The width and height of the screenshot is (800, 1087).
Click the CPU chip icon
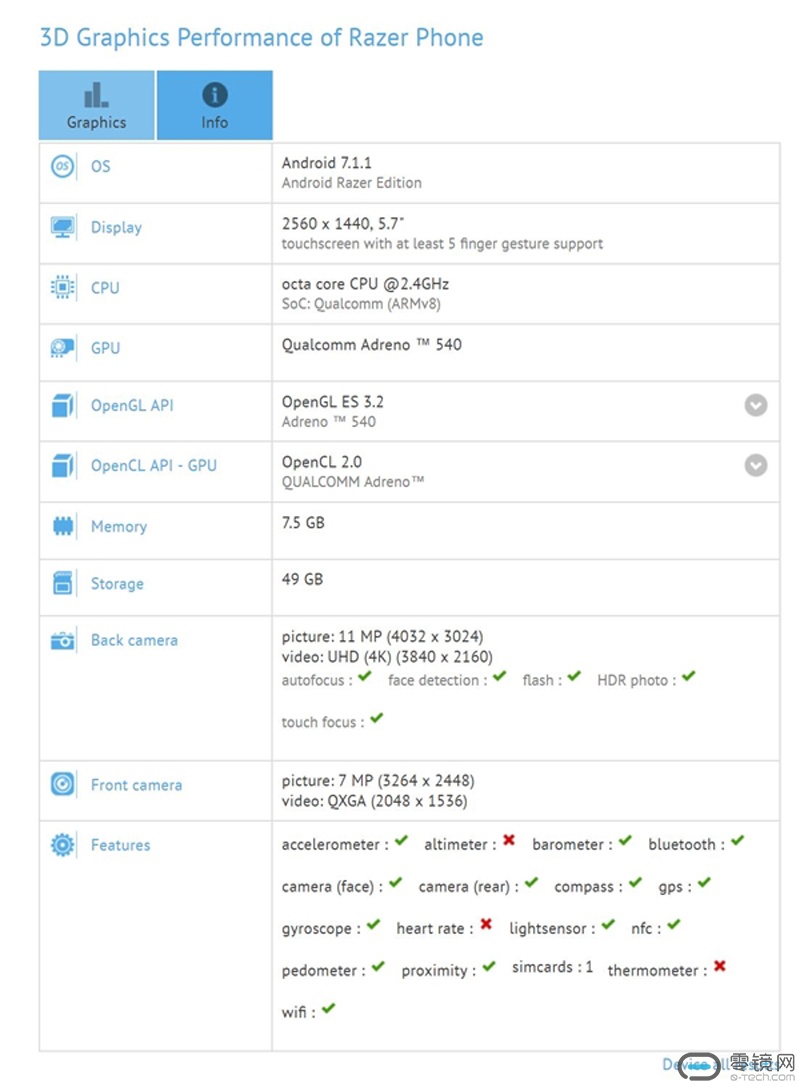click(62, 288)
